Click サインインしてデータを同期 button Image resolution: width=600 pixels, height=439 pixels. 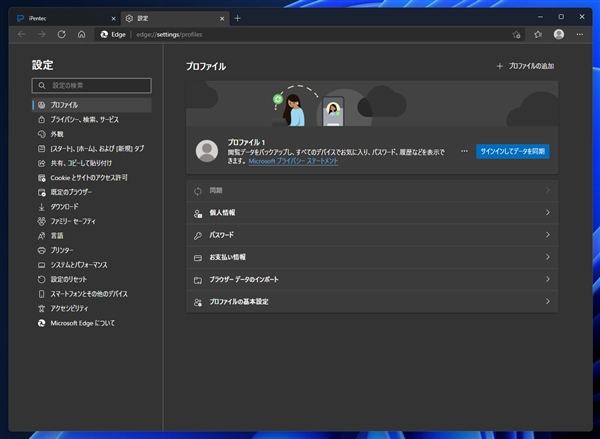click(x=512, y=151)
